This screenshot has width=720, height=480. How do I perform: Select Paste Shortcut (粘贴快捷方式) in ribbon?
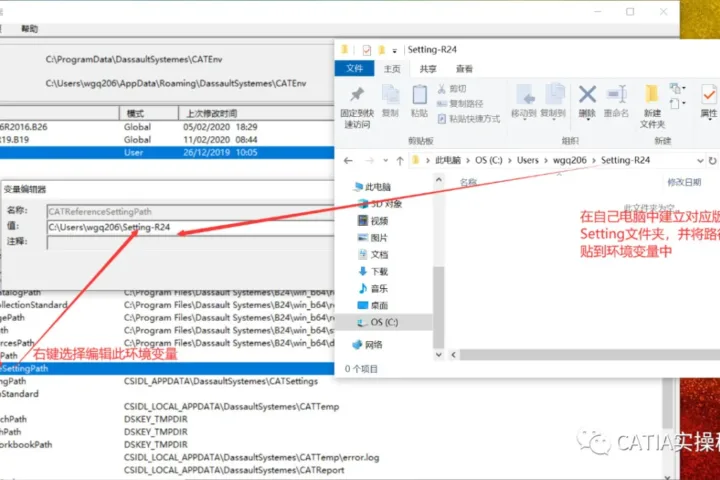(x=468, y=119)
